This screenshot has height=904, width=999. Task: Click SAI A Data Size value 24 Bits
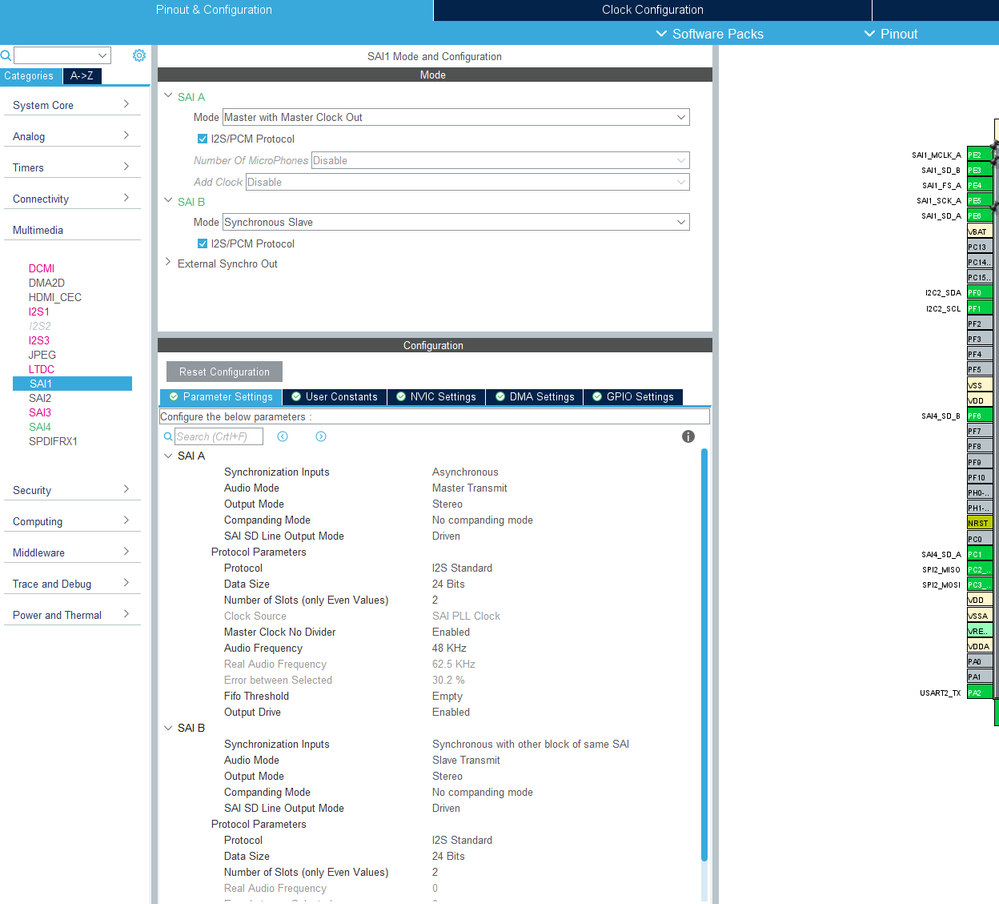(449, 584)
